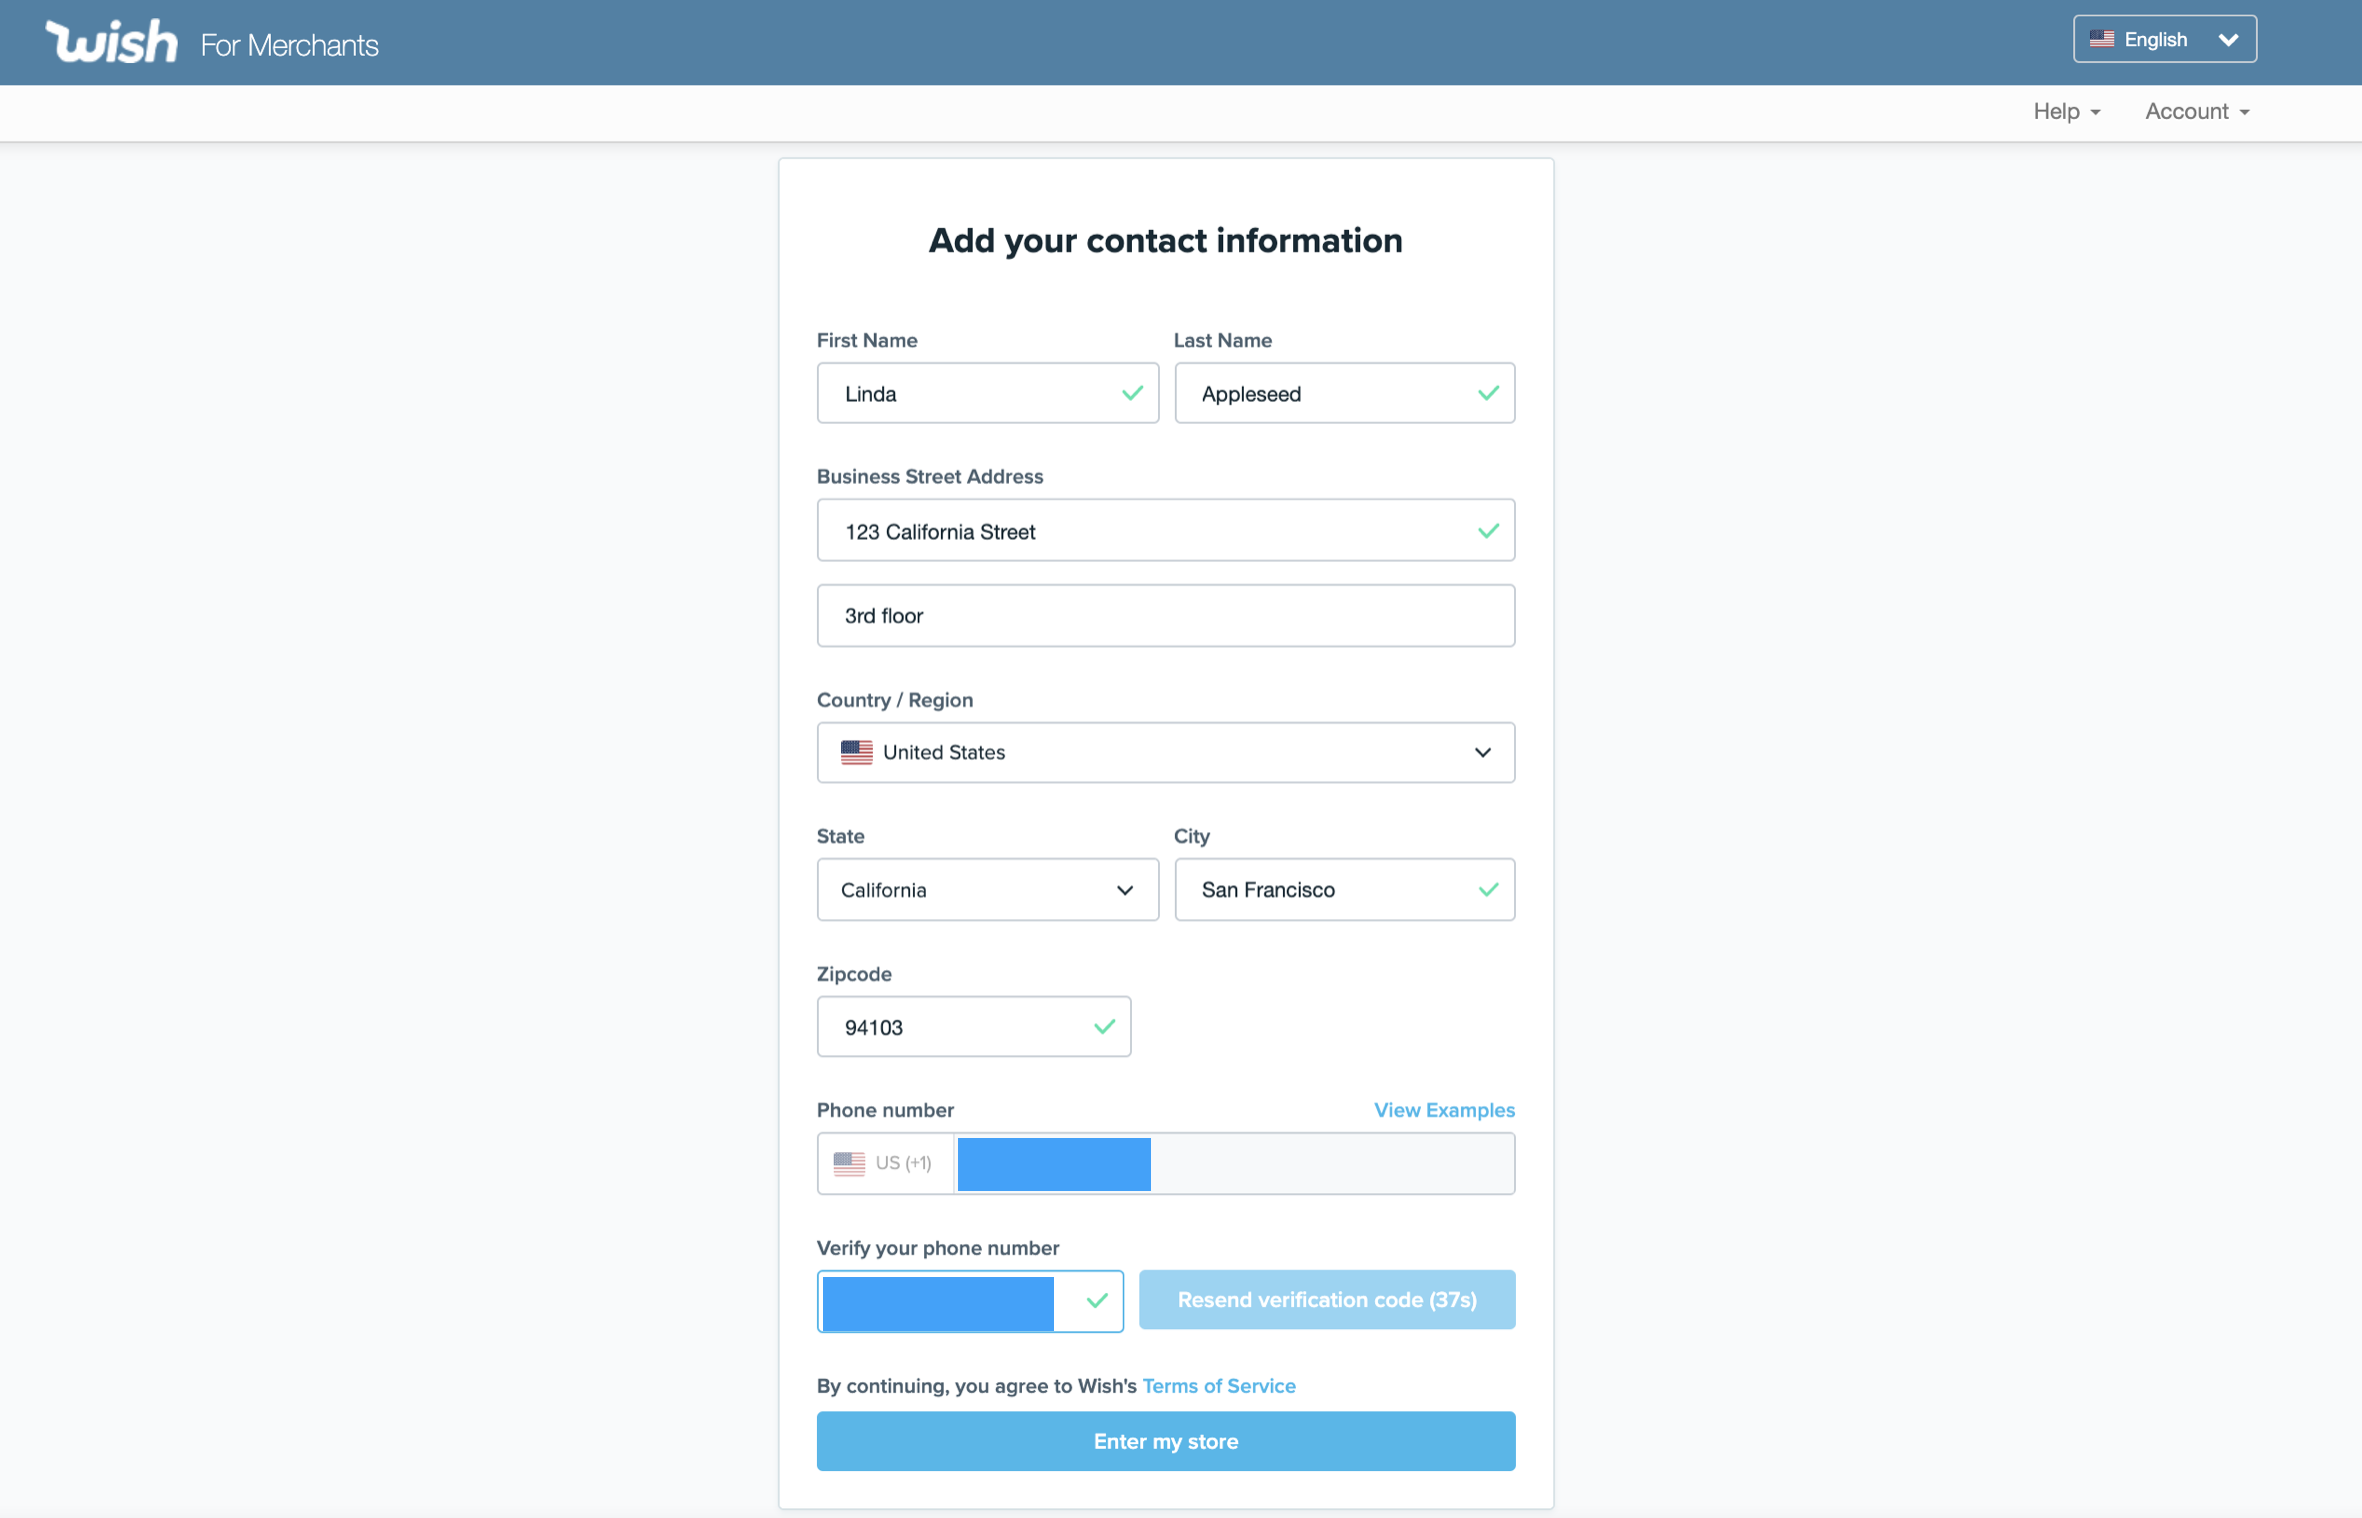Focus the phone number input field
Viewport: 2362px width, 1518px height.
point(1233,1163)
